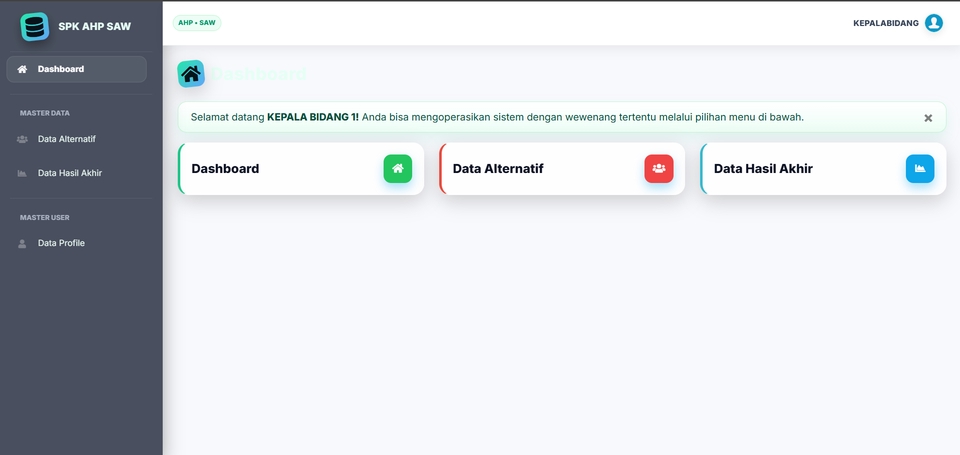Open the Data Hasil Akhir card title
Screen dimensions: 960x455
tap(763, 169)
